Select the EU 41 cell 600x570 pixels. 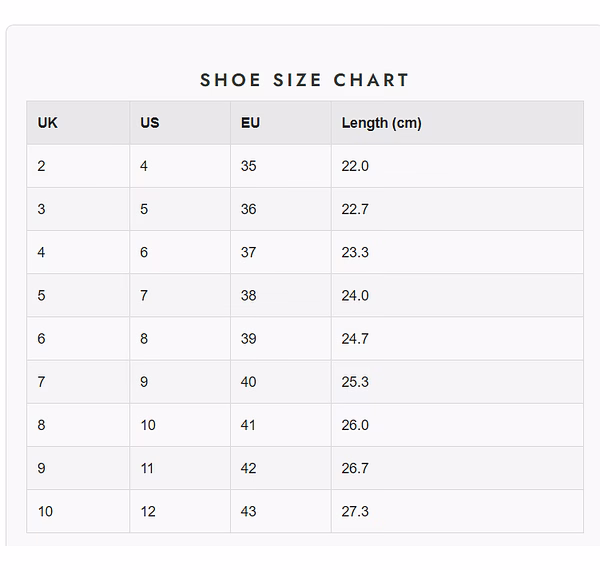click(249, 425)
